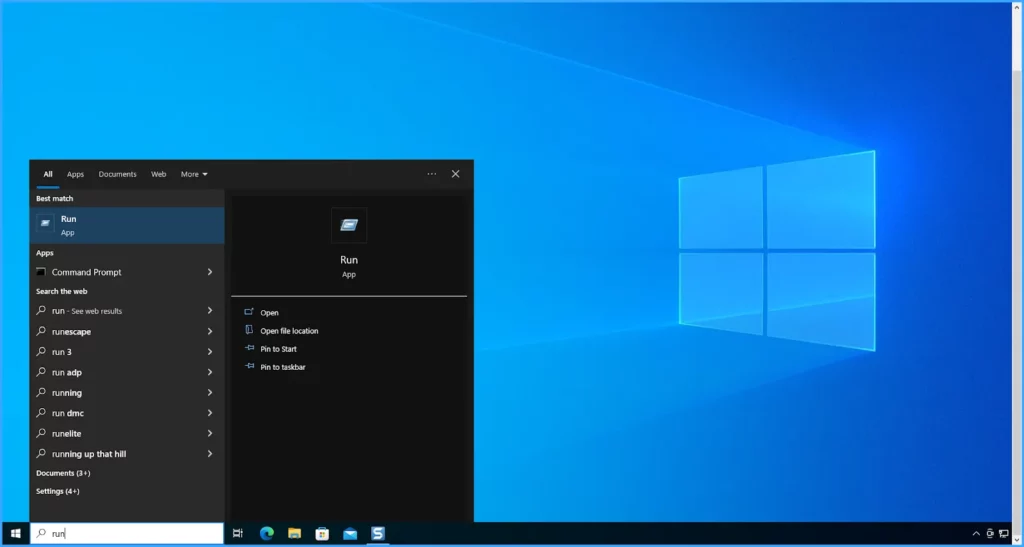Screen dimensions: 1024x547
Task: Click Open in the Run app actions
Action: (269, 313)
